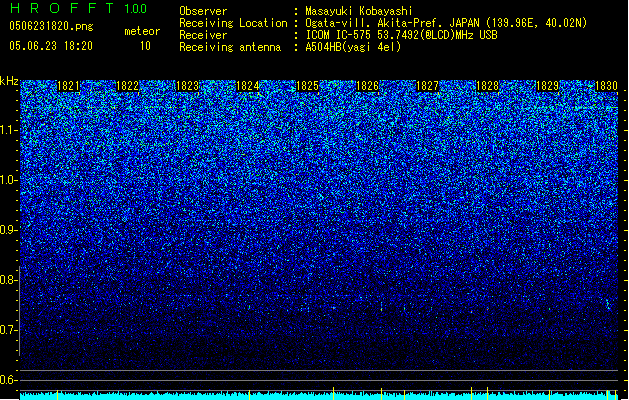This screenshot has height=400, width=629.
Task: Click the 1821 time marker
Action: 68,86
